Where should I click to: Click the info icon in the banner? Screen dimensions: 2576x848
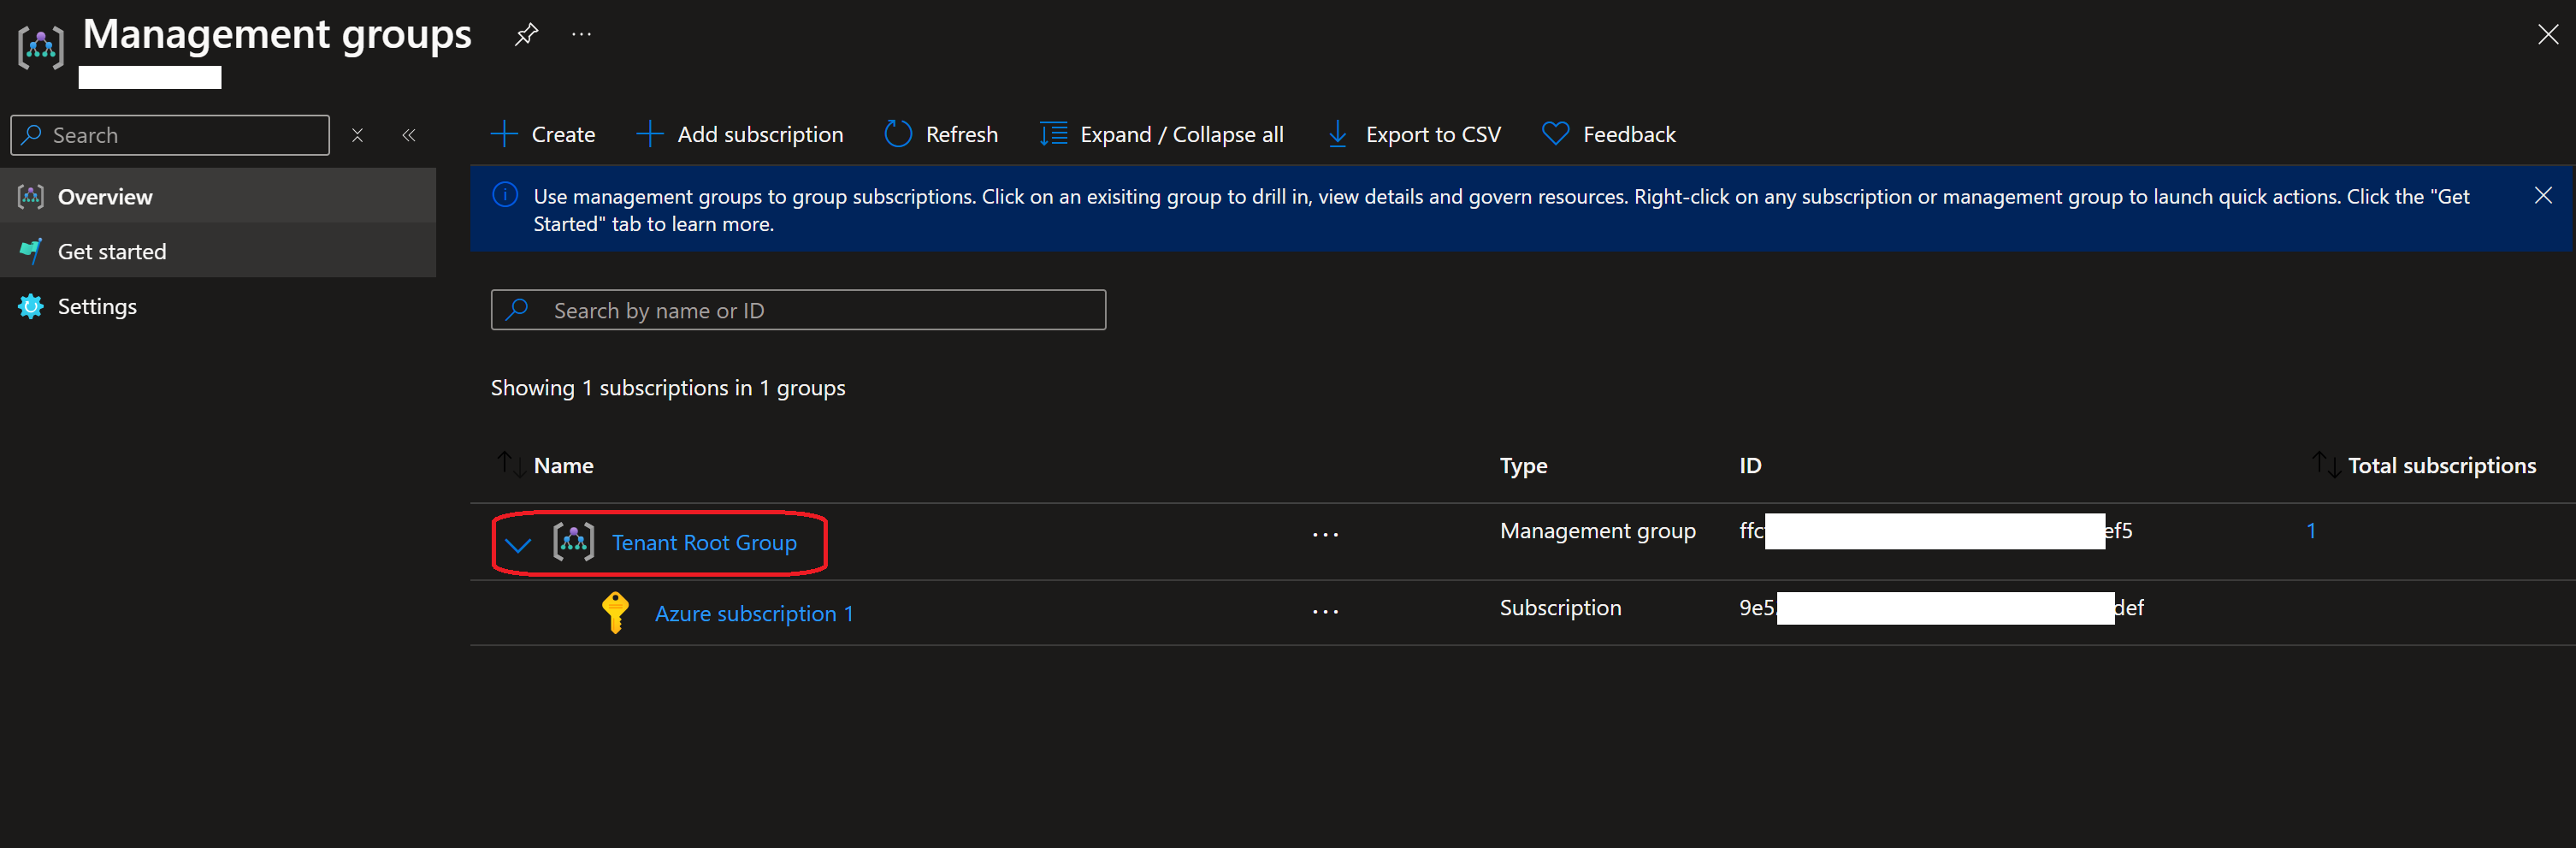[x=505, y=195]
